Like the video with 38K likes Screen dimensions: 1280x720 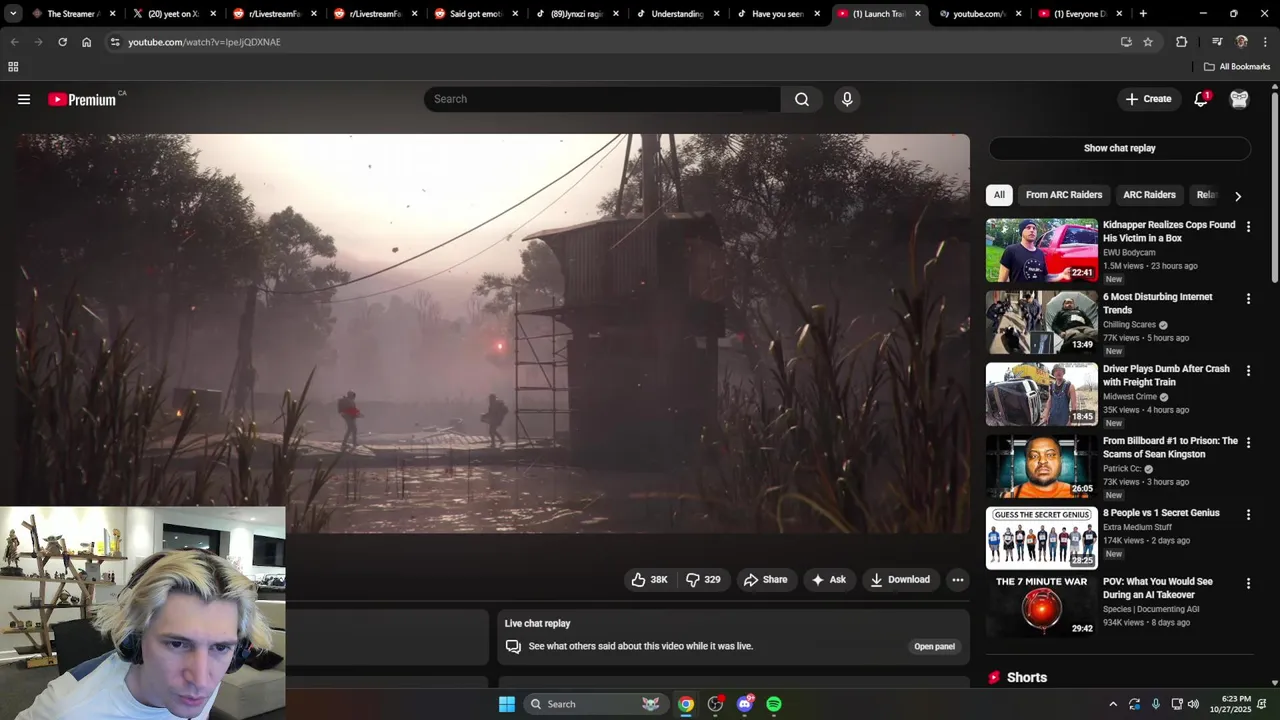[x=649, y=580]
